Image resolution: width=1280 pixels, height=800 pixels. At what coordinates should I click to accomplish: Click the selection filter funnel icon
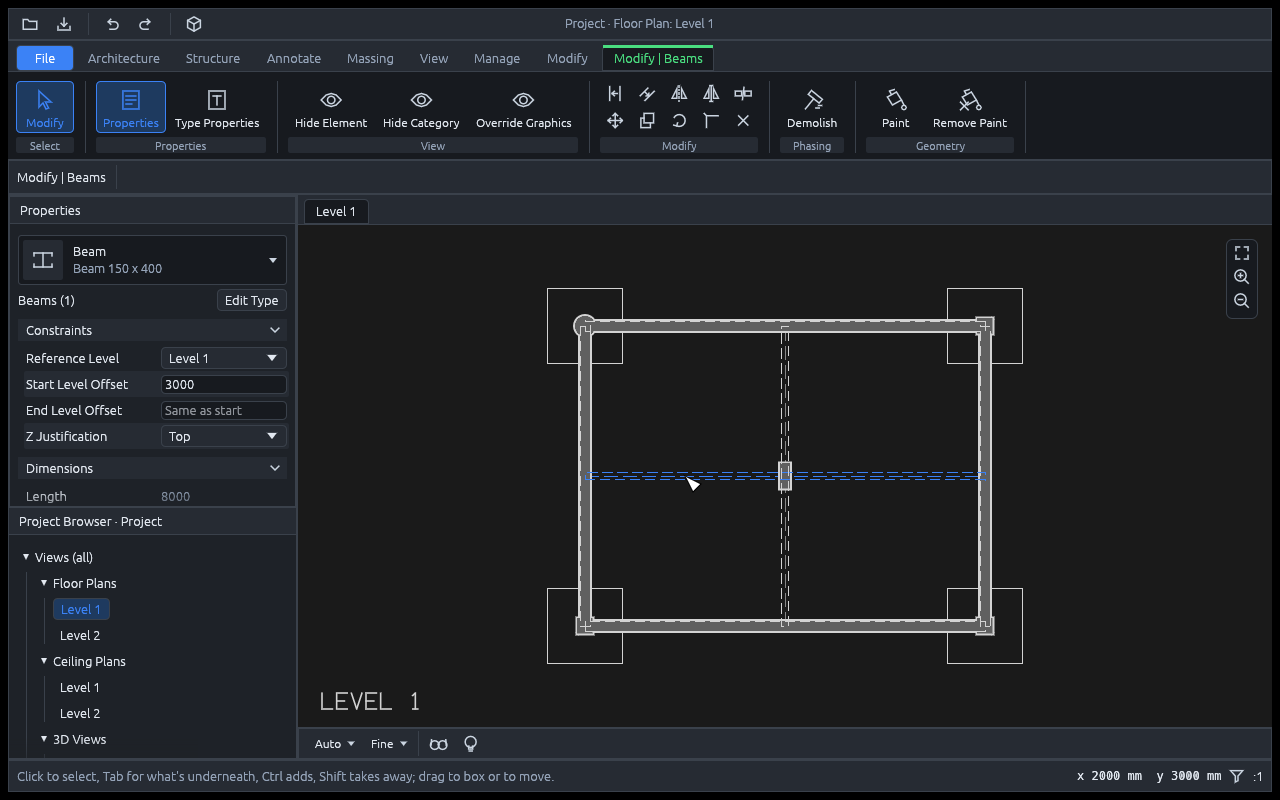pyautogui.click(x=1237, y=776)
